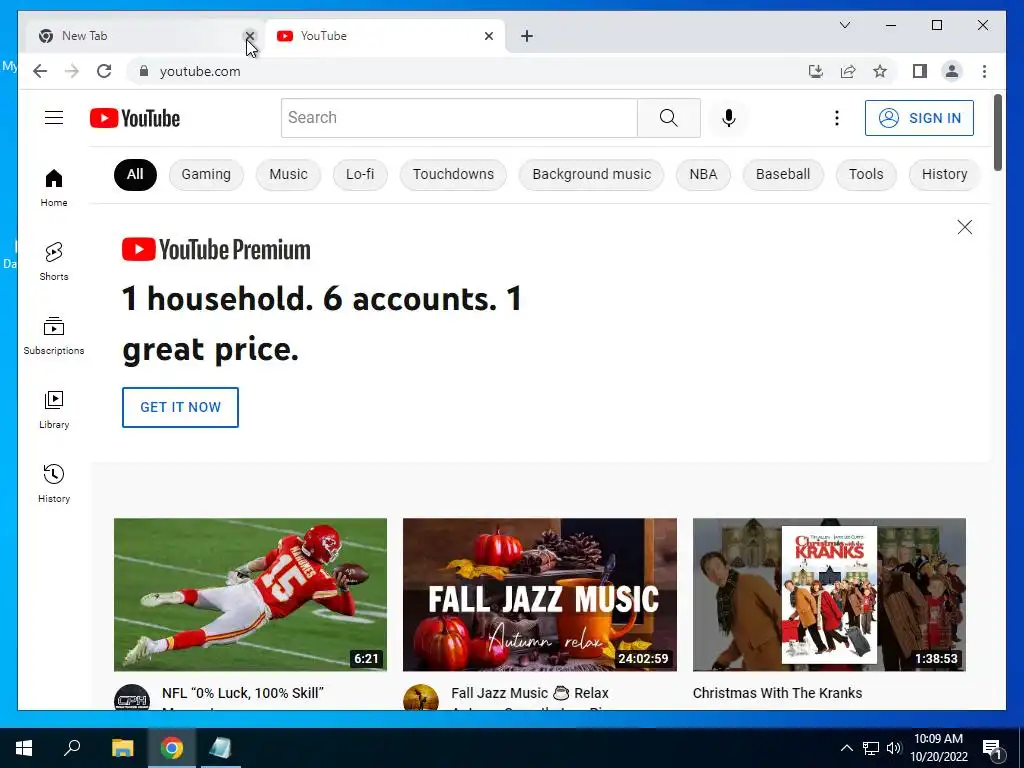Focus the YouTube Search field
This screenshot has height=768, width=1024.
(459, 118)
